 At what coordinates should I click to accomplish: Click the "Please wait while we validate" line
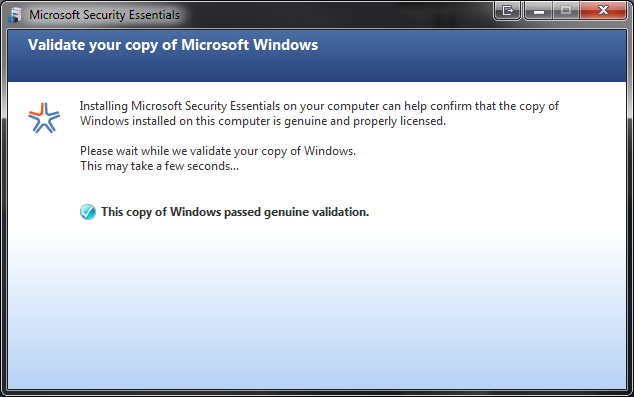(218, 151)
